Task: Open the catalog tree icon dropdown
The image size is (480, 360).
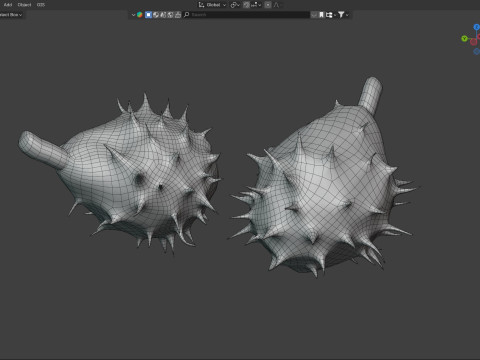Action: point(330,15)
